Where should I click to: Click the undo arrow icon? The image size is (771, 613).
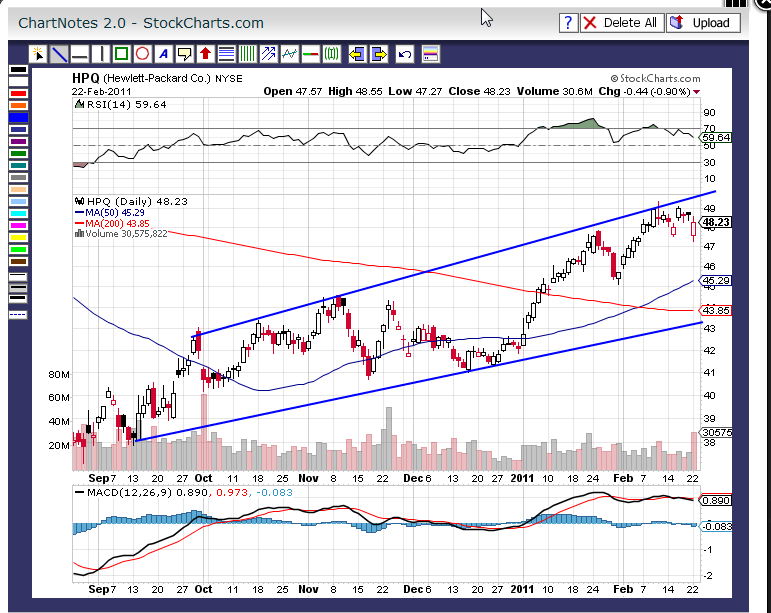tap(404, 54)
